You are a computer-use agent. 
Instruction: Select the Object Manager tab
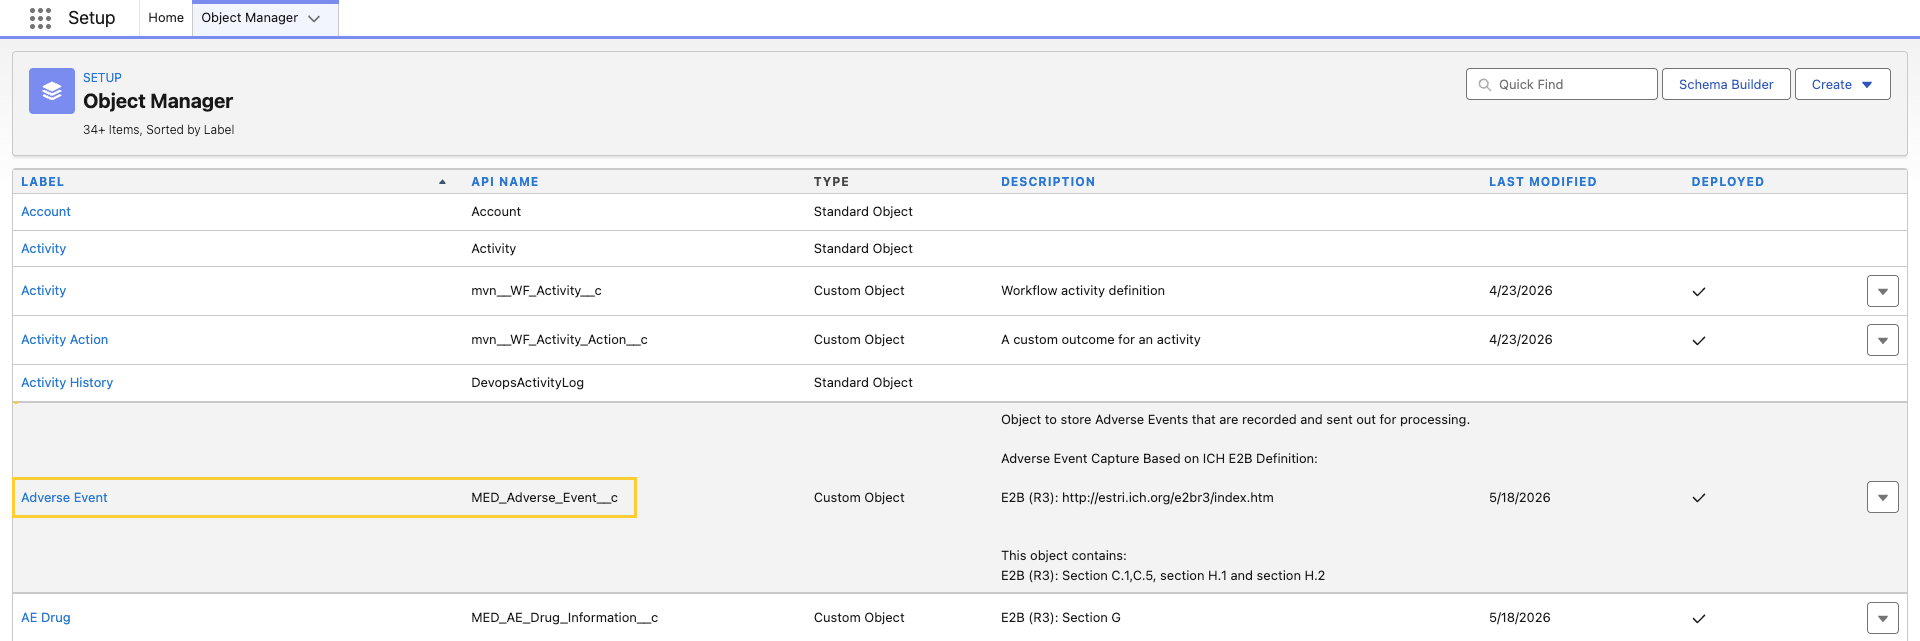[250, 18]
